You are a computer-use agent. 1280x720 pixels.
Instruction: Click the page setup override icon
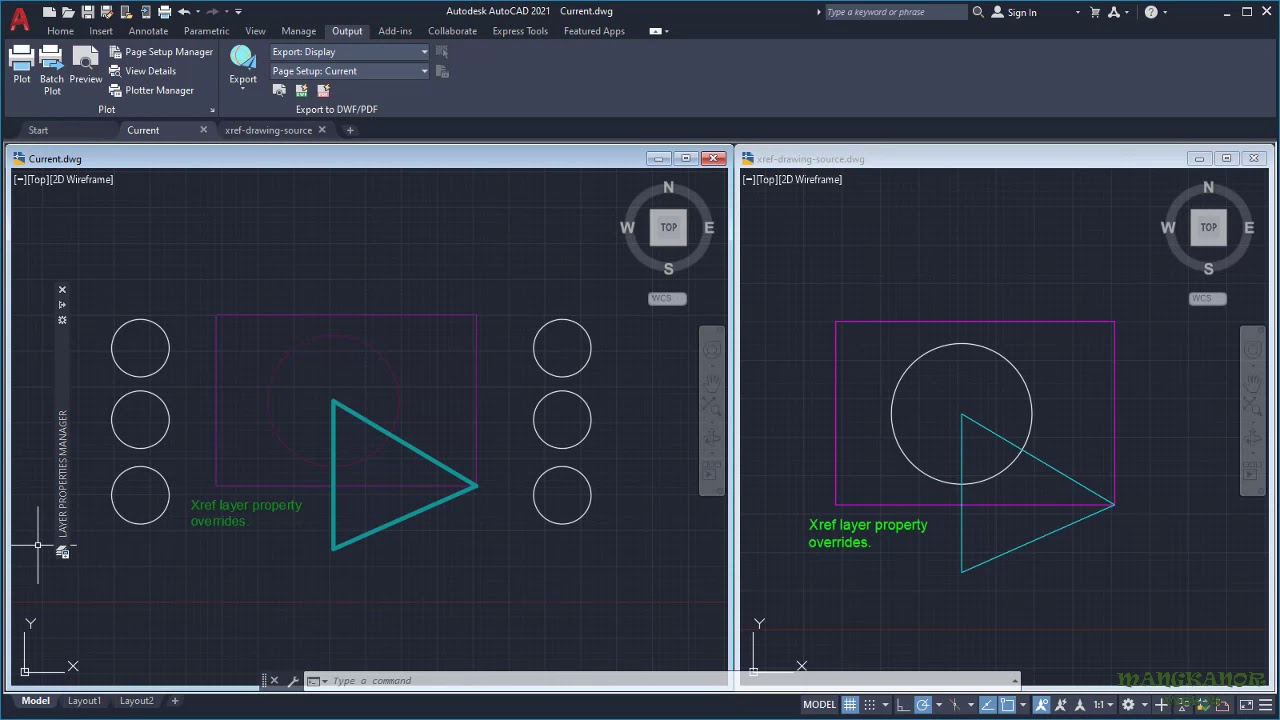pos(442,71)
